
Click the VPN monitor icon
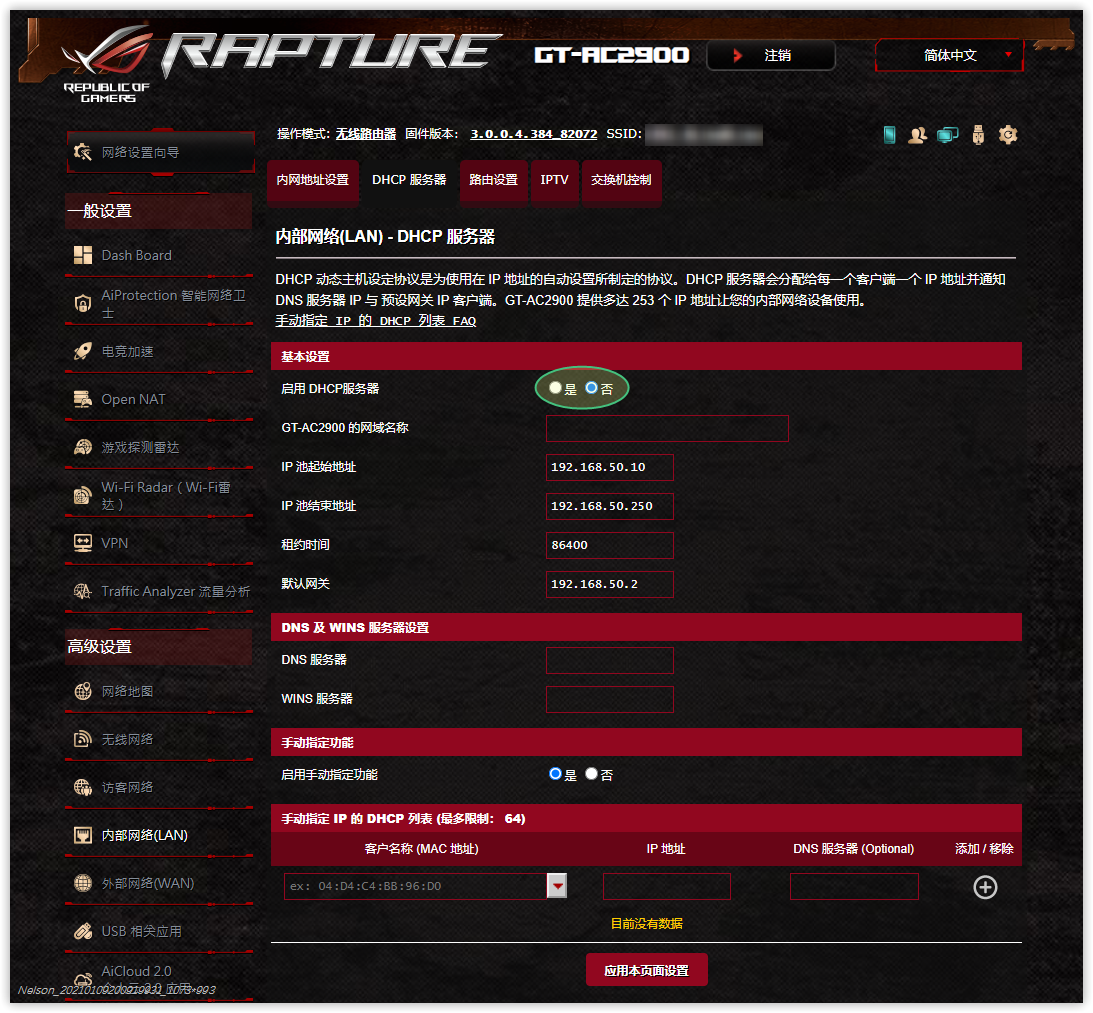pyautogui.click(x=83, y=543)
